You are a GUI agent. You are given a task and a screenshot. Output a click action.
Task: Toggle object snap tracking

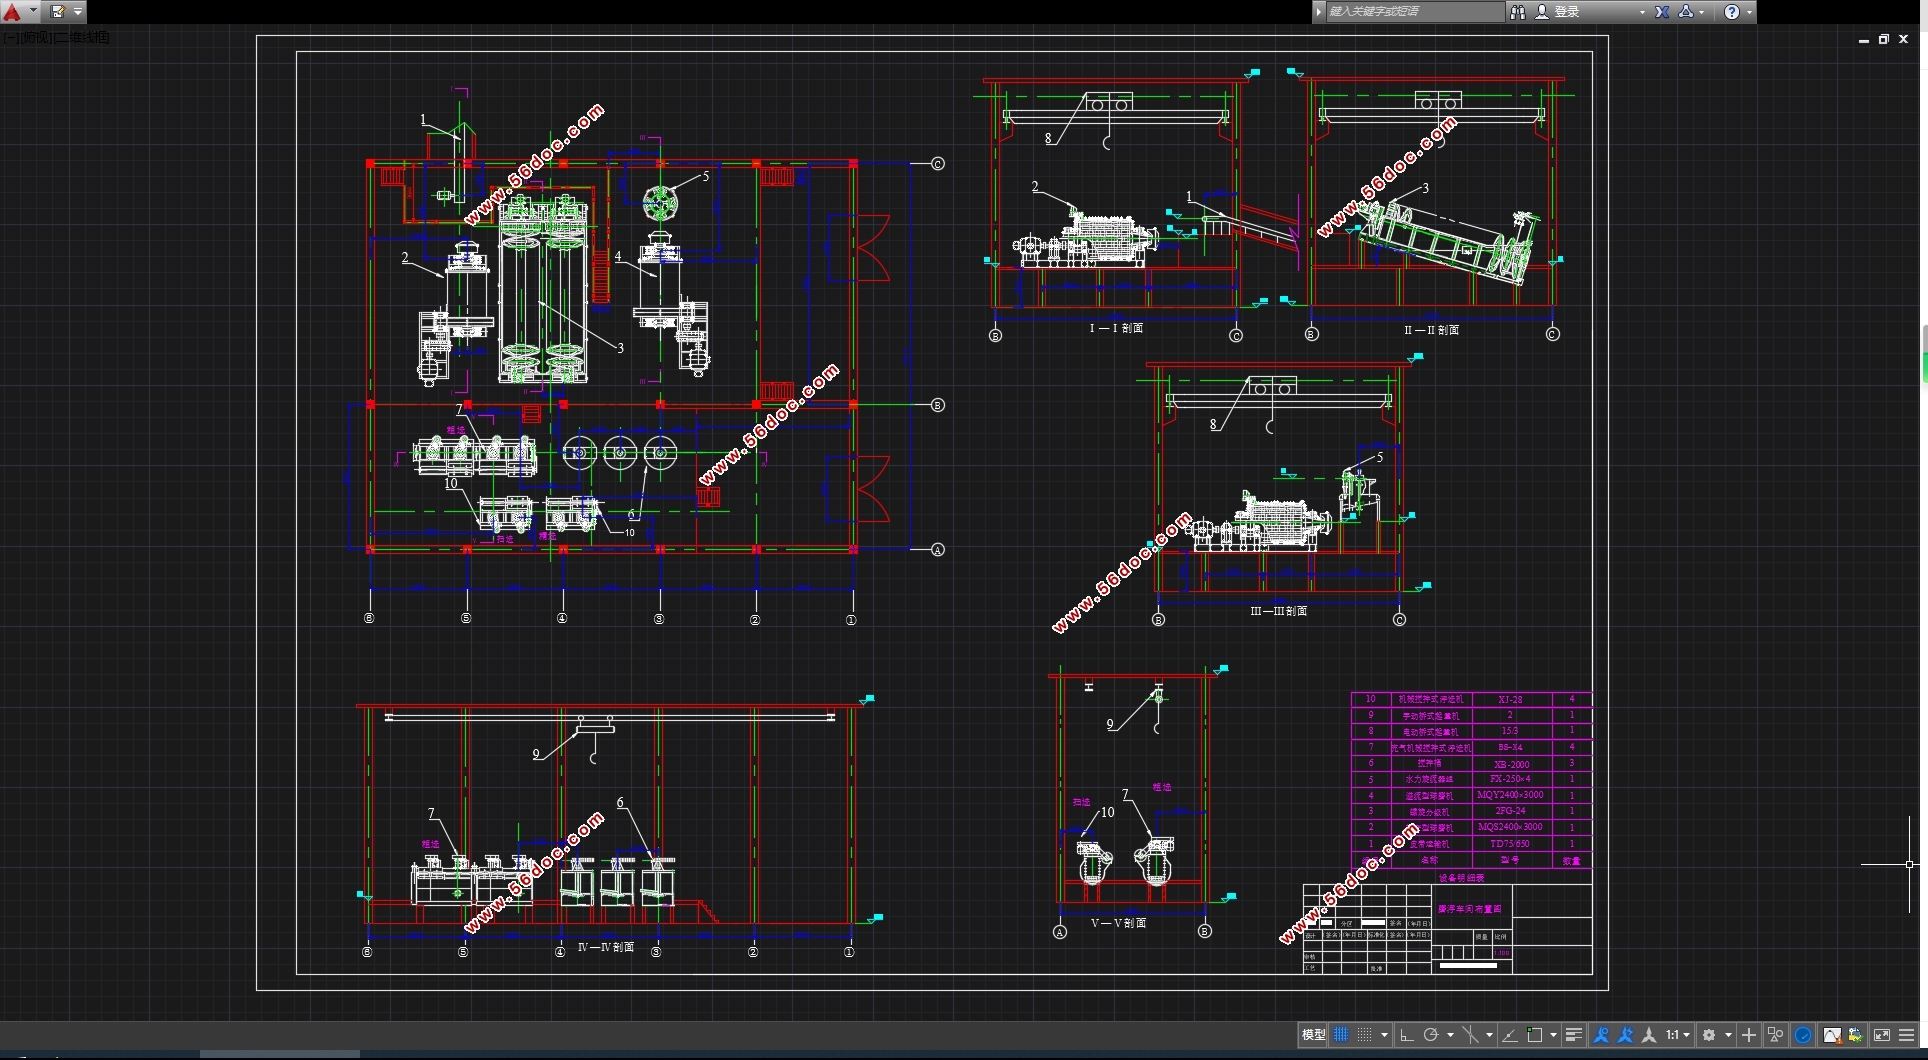(x=1510, y=1035)
